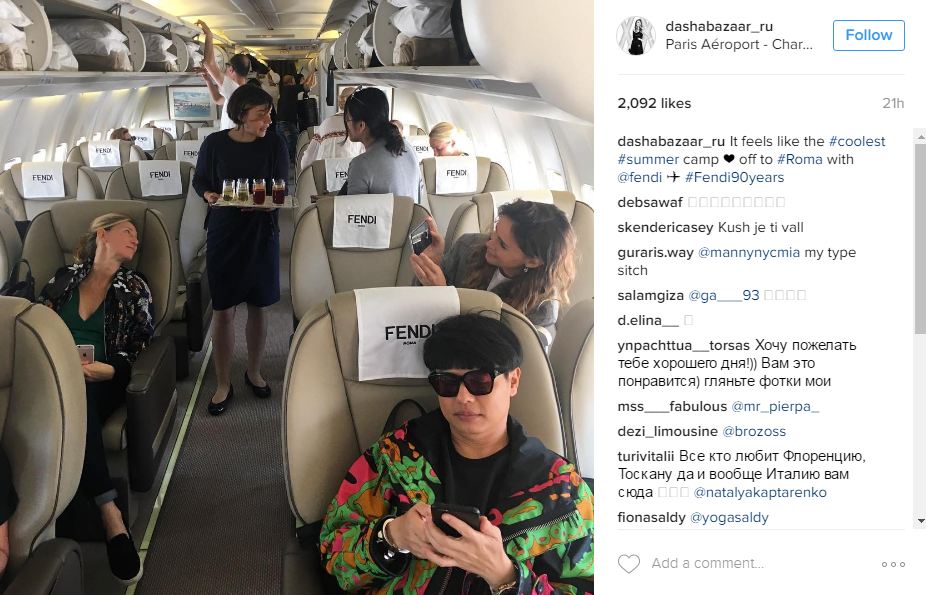Open the dashabazaar_ru username in header
This screenshot has height=595, width=926.
click(x=719, y=27)
